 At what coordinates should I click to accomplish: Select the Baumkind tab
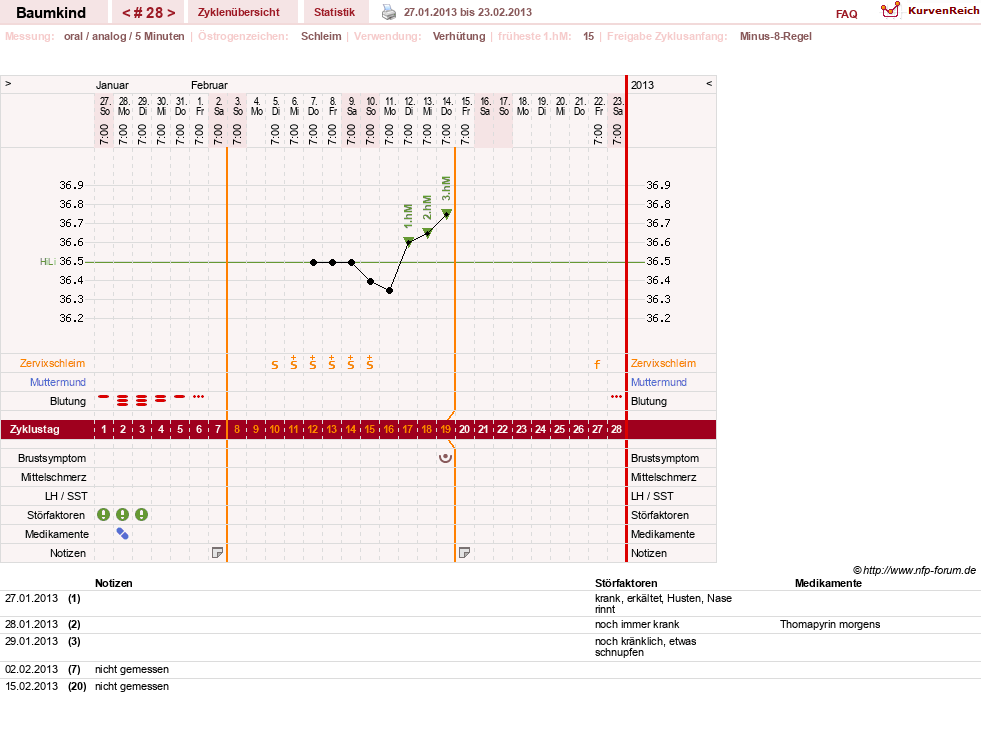[x=51, y=12]
